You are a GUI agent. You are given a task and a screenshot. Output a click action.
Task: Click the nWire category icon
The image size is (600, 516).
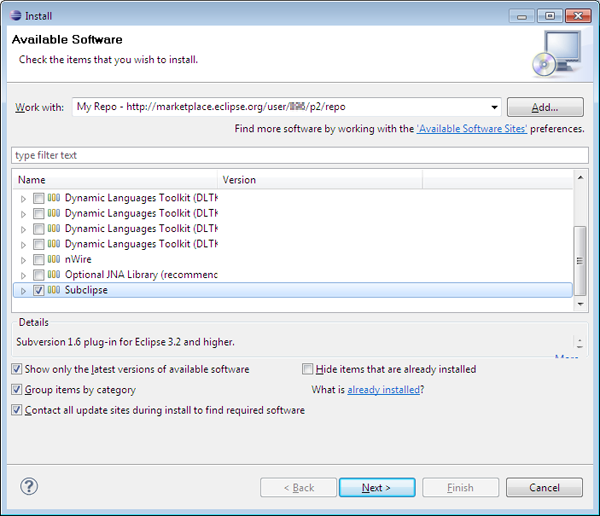coord(54,259)
